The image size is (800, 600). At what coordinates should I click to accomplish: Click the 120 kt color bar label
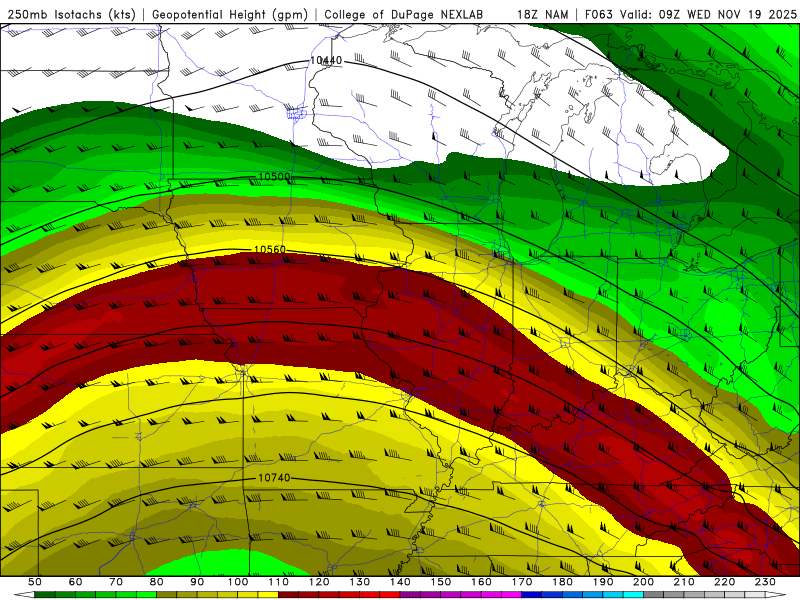pos(319,582)
